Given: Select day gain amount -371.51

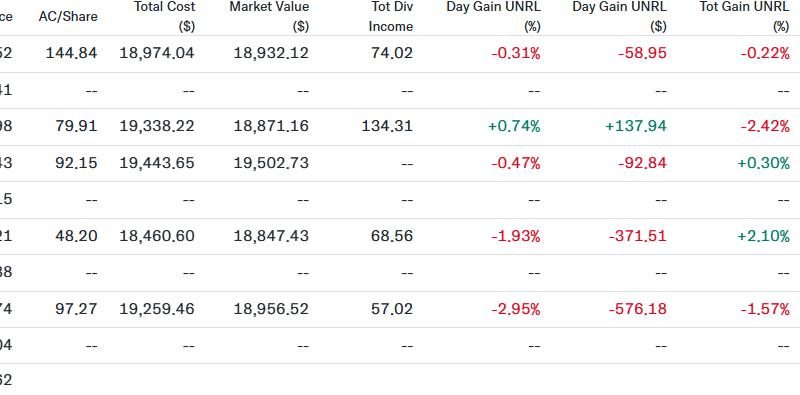Looking at the screenshot, I should click(638, 236).
